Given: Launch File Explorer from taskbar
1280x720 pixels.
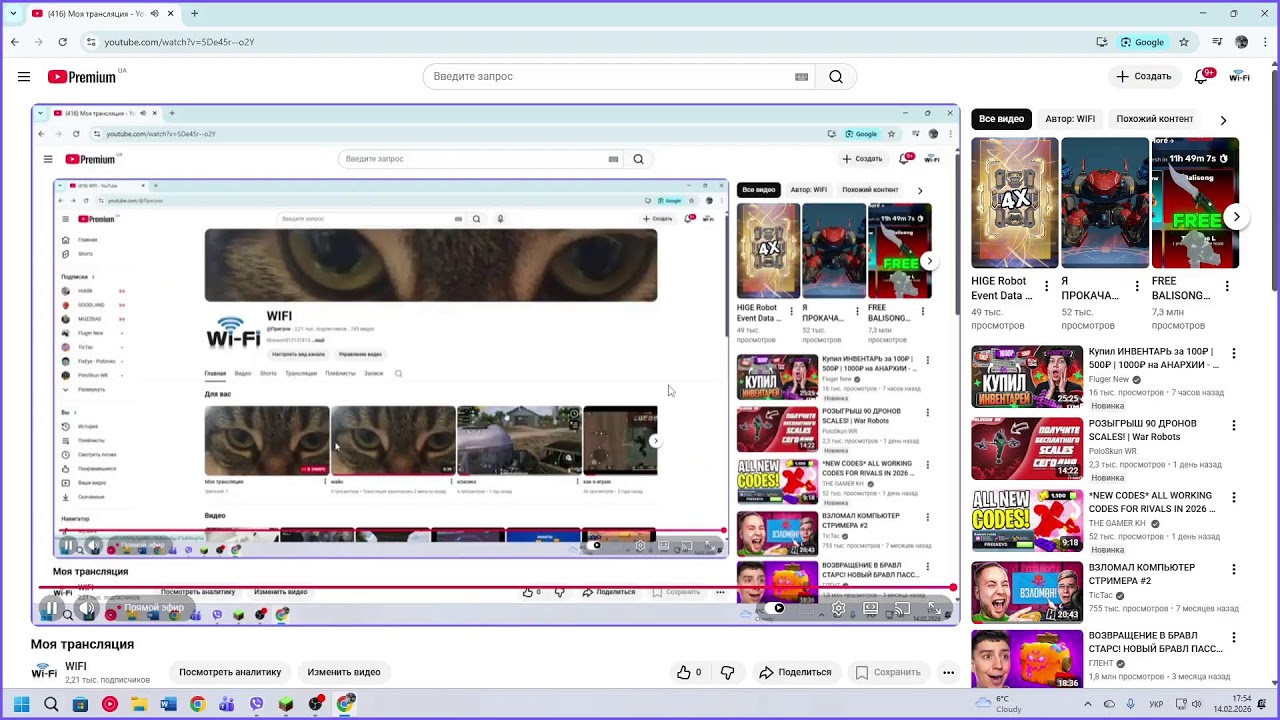Looking at the screenshot, I should click(x=139, y=704).
